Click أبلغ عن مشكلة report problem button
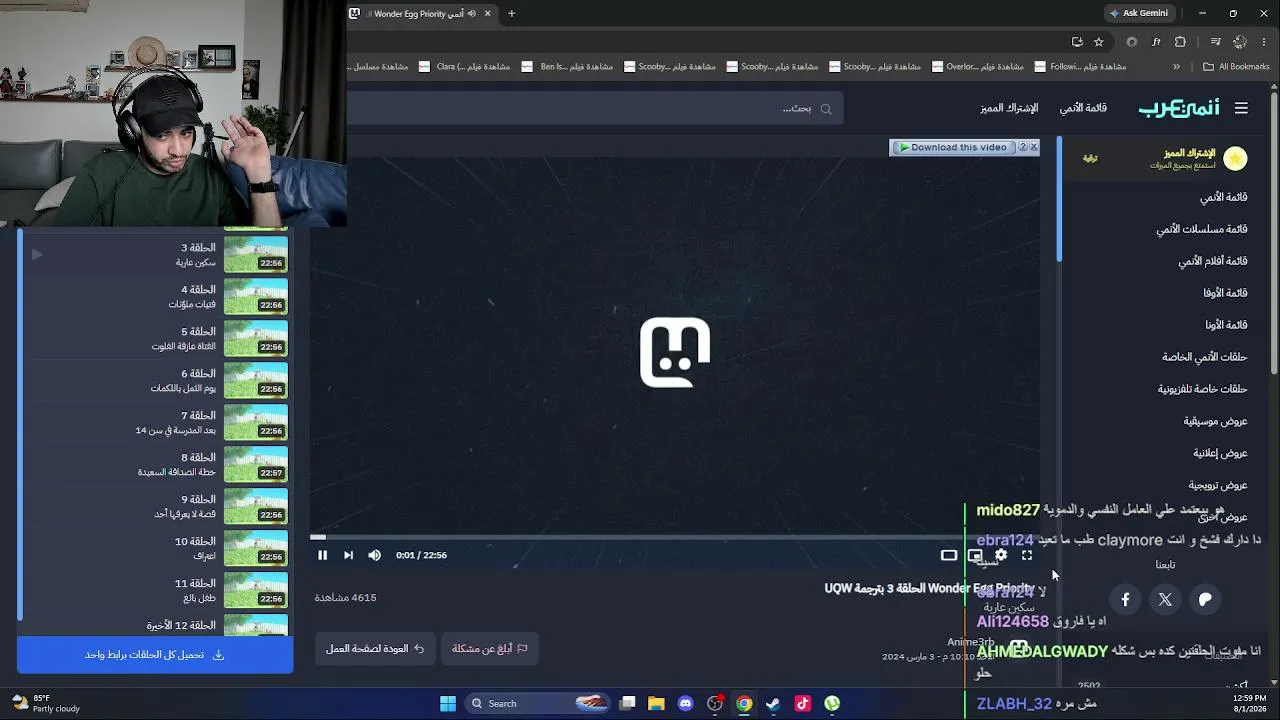The image size is (1280, 720). click(x=489, y=648)
